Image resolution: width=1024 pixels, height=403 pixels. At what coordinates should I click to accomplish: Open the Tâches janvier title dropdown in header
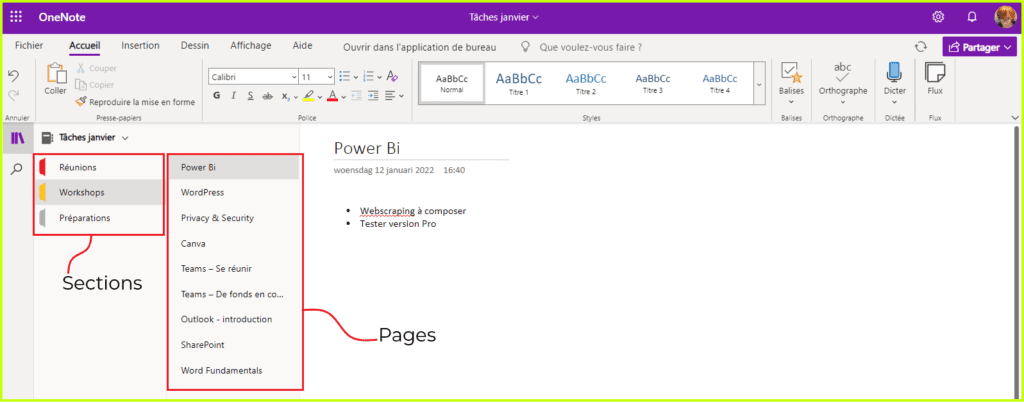504,17
